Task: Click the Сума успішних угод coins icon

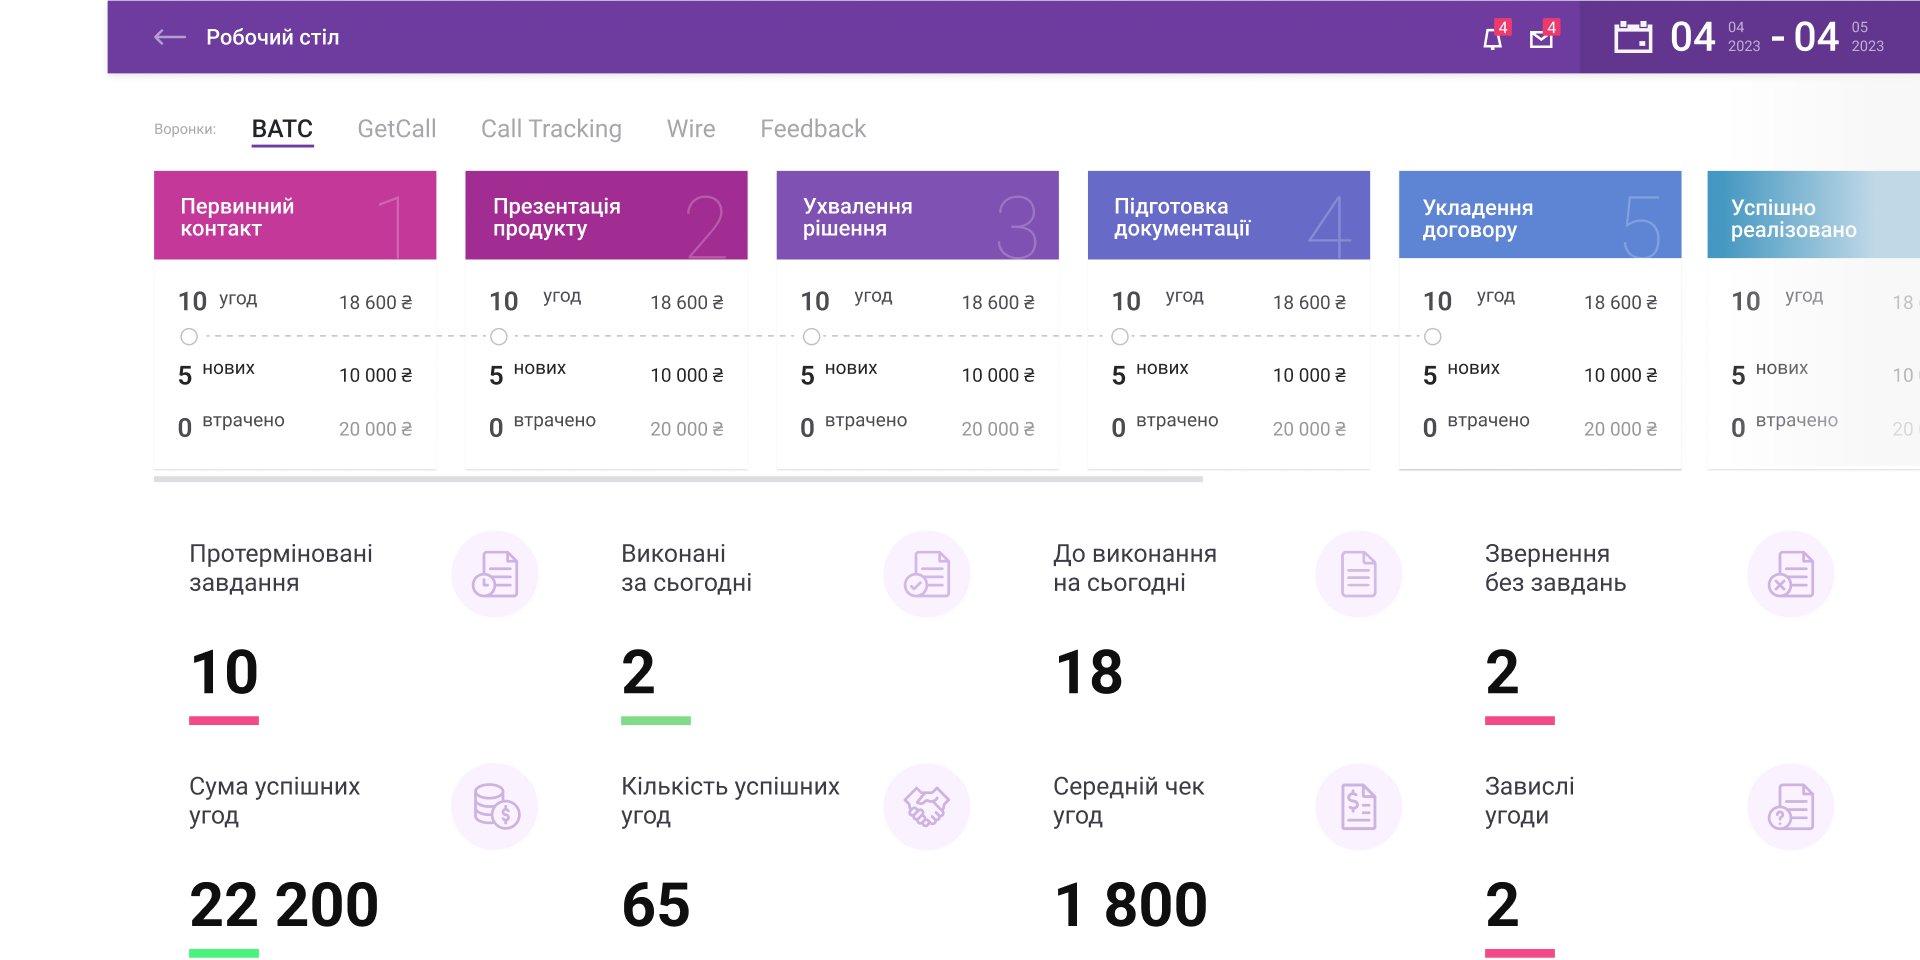Action: click(495, 806)
